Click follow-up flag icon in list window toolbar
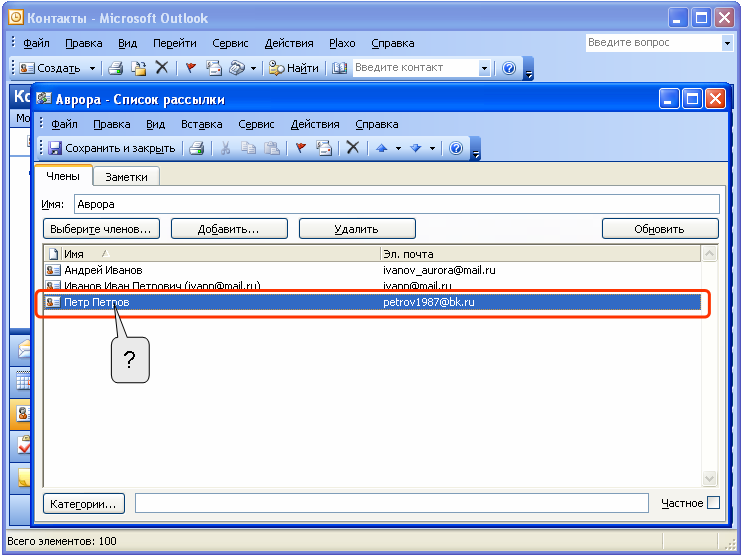Screen dimensions: 741x556 (301, 148)
